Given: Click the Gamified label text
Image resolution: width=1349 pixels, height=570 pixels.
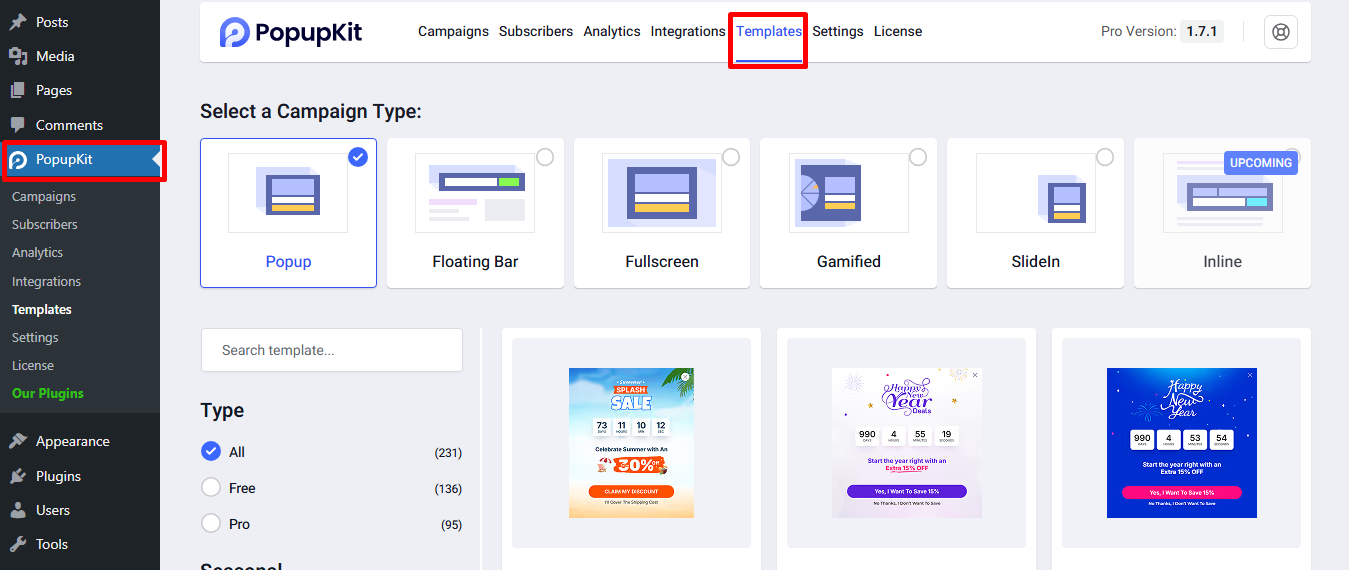Looking at the screenshot, I should tap(849, 262).
